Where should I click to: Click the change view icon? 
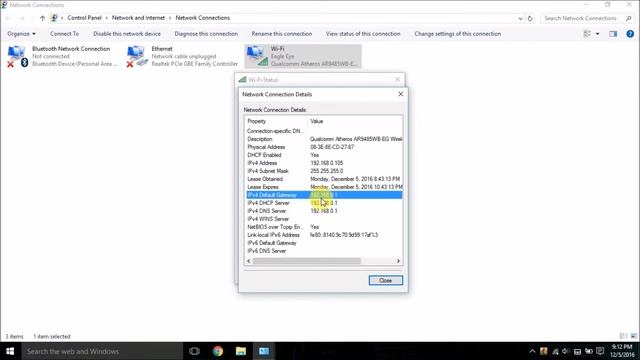587,34
